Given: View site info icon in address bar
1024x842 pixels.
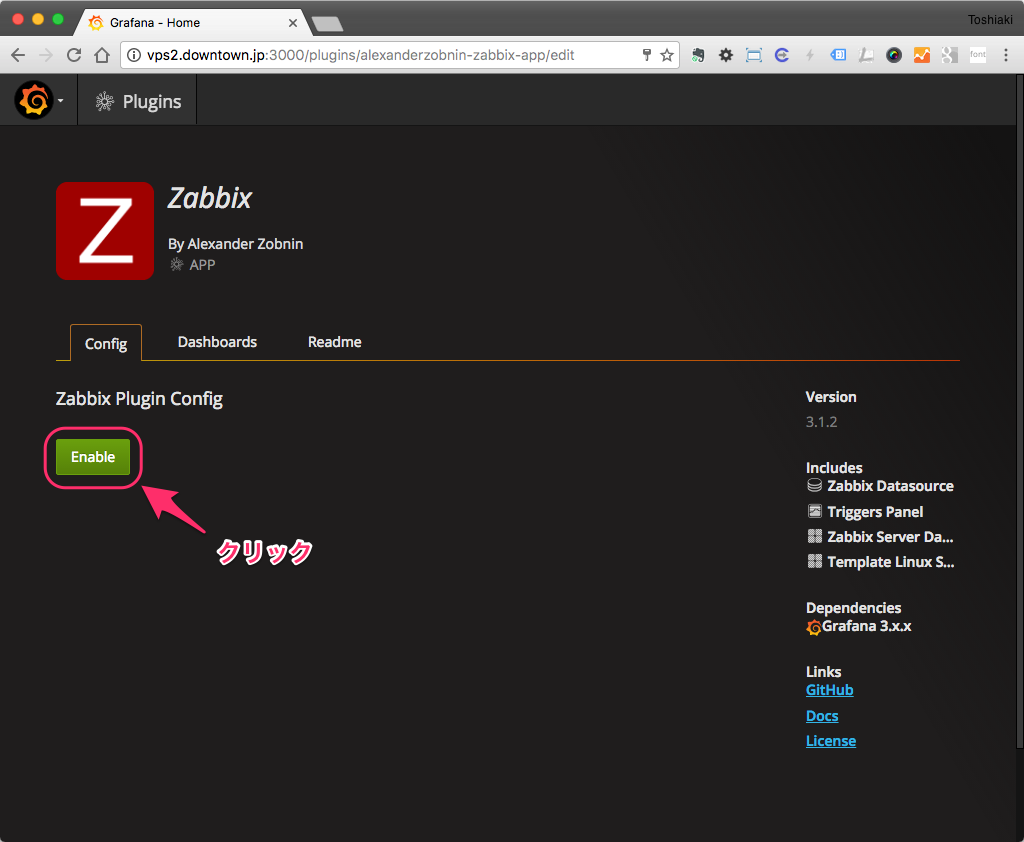Looking at the screenshot, I should pos(134,55).
